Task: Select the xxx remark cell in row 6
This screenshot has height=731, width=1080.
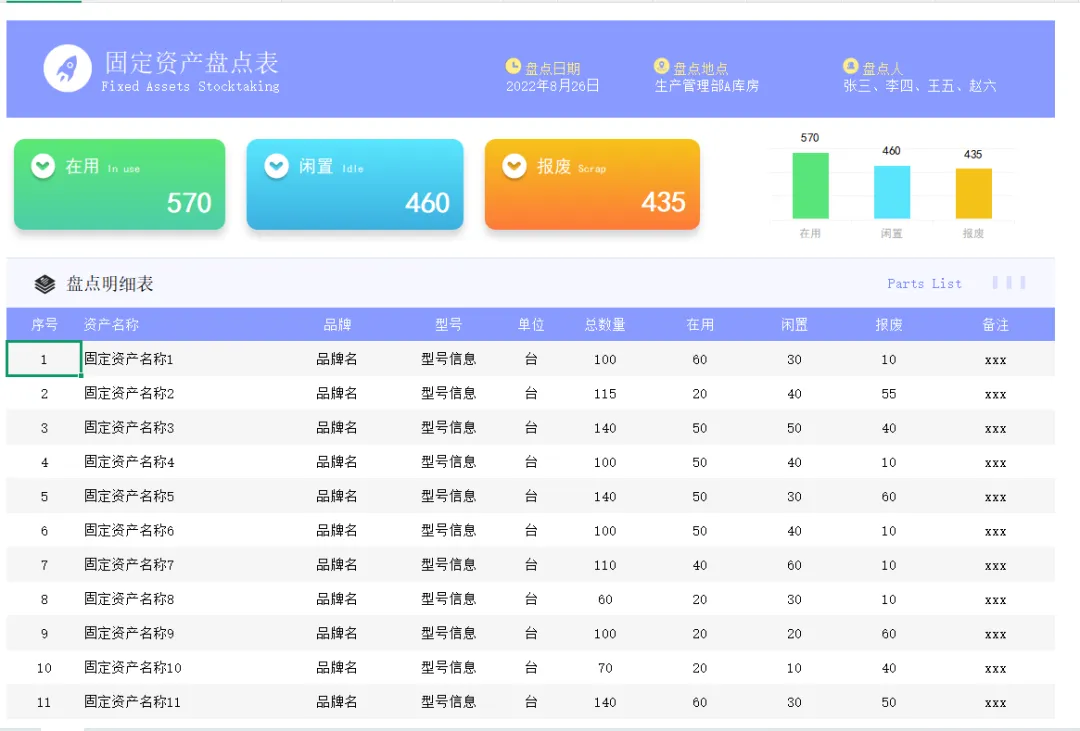Action: pyautogui.click(x=995, y=532)
